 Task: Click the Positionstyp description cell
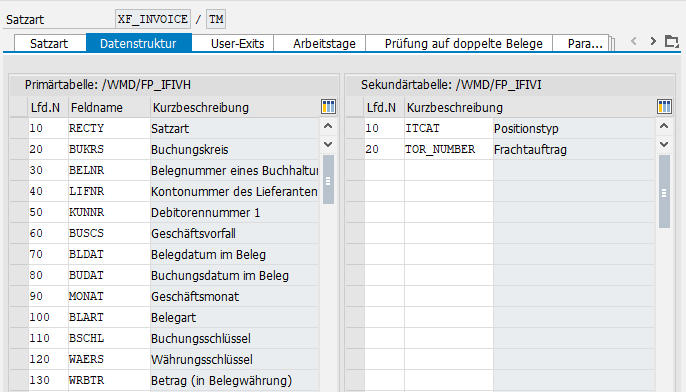[x=574, y=128]
